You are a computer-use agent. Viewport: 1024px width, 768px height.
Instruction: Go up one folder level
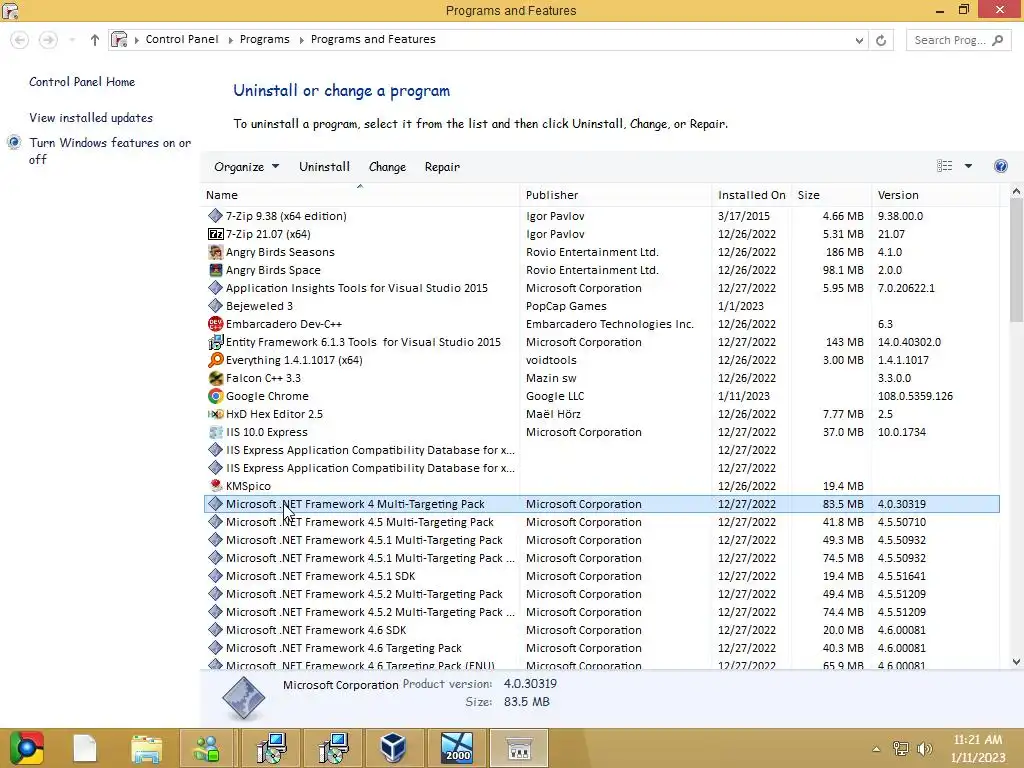95,40
